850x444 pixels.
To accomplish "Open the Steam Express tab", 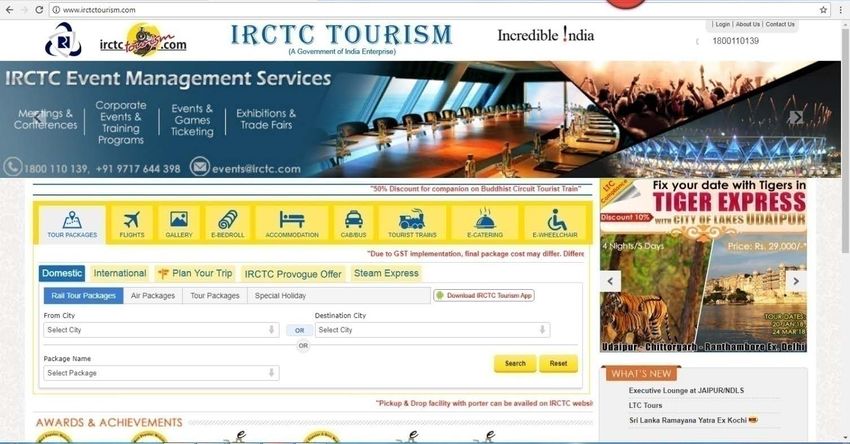I will coord(386,273).
